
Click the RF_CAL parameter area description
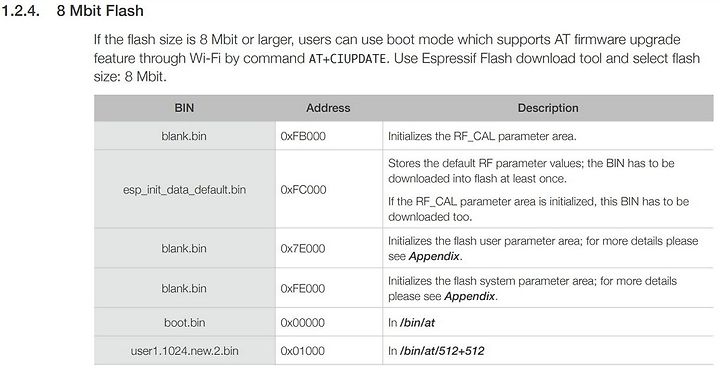coord(482,136)
